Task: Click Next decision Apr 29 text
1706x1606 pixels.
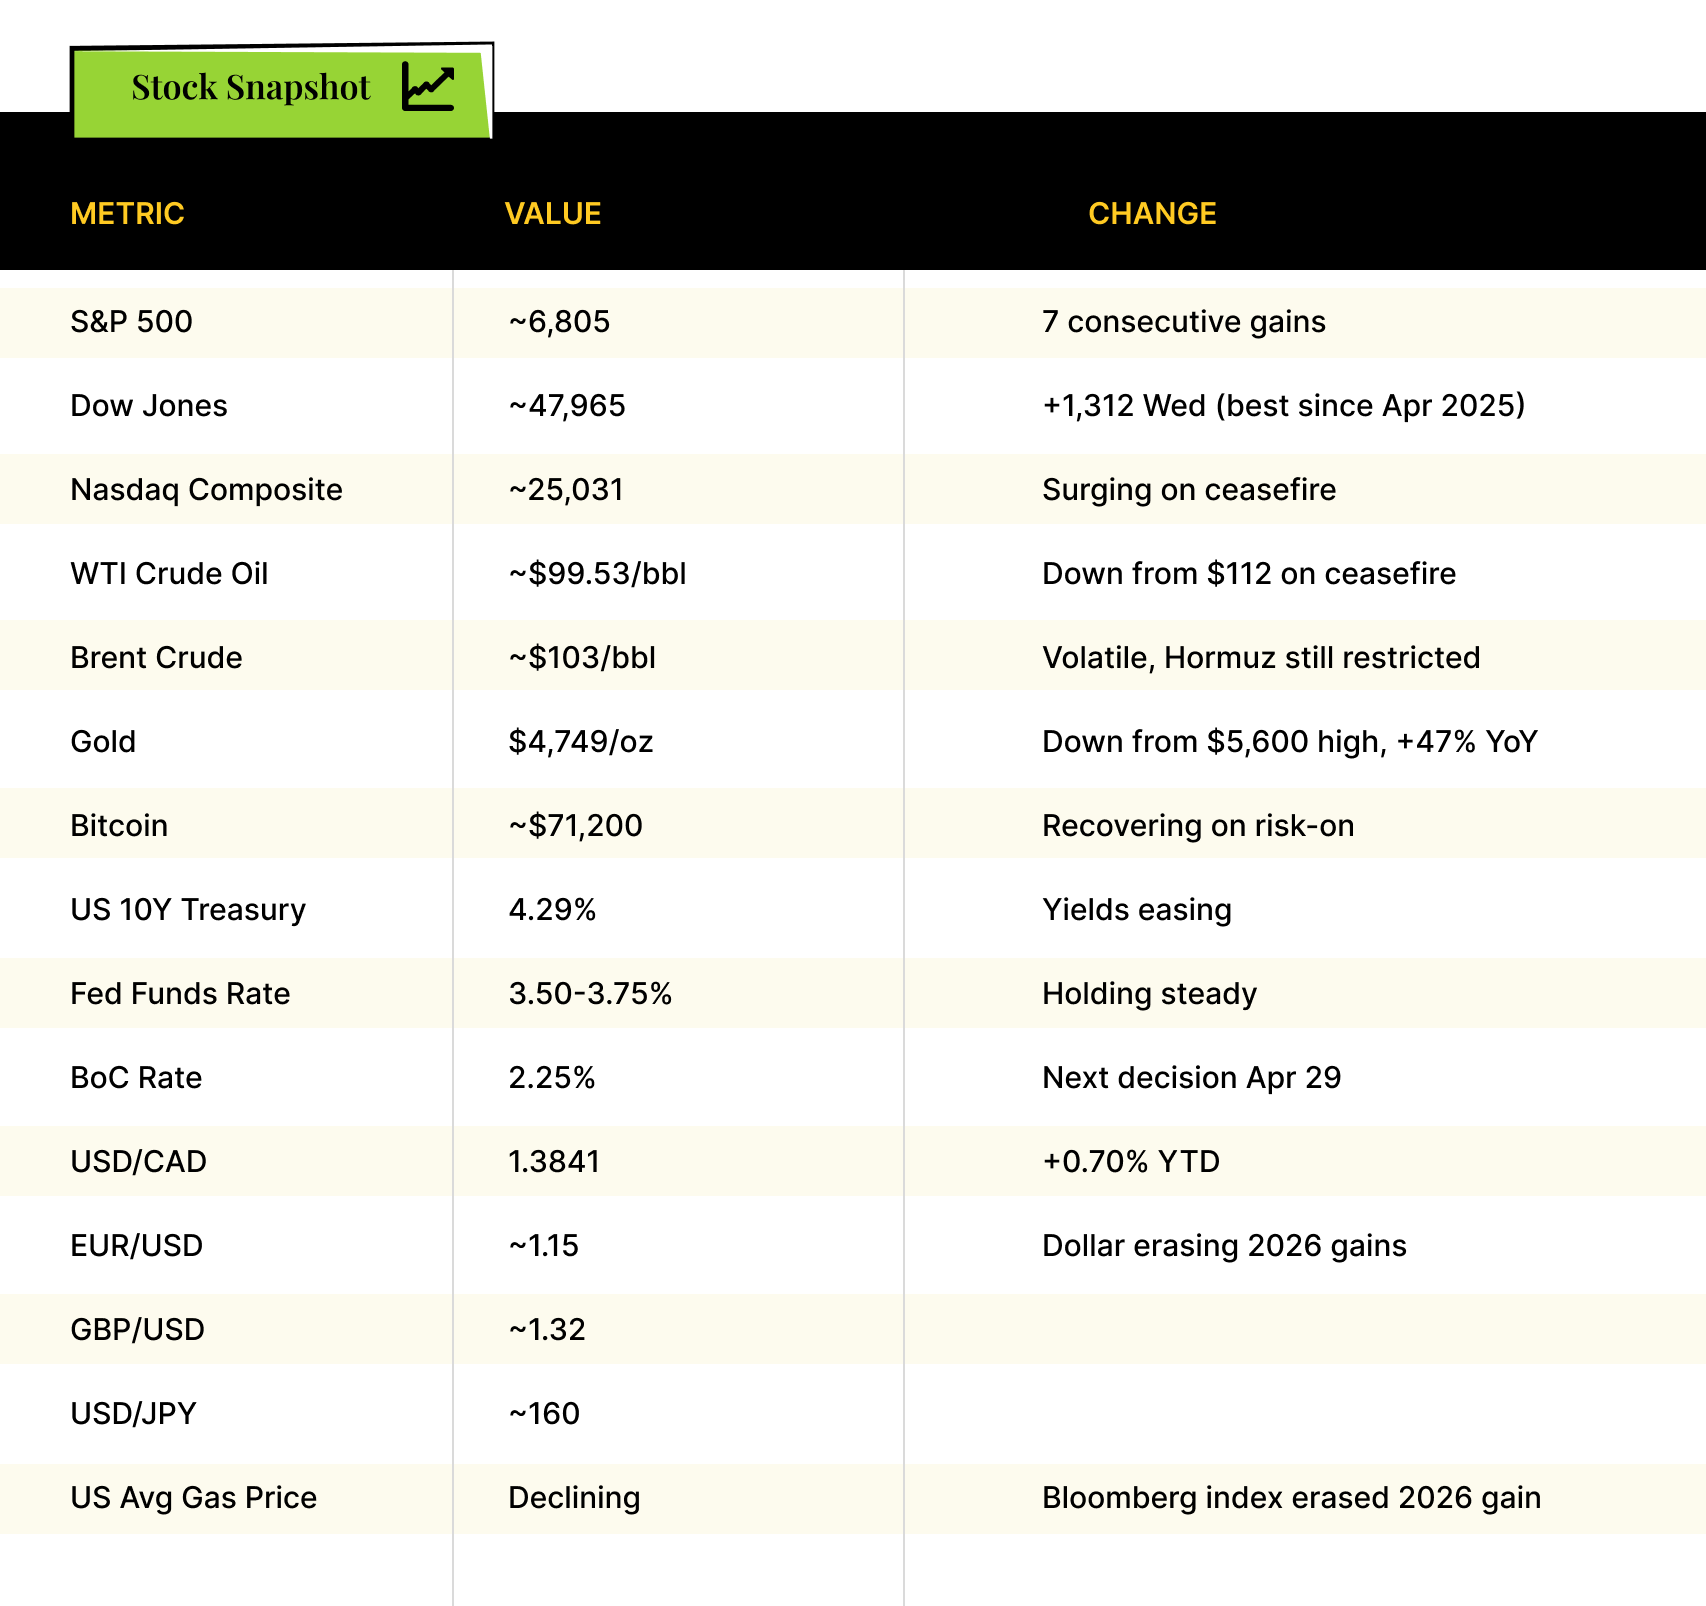Action: tap(1192, 1078)
